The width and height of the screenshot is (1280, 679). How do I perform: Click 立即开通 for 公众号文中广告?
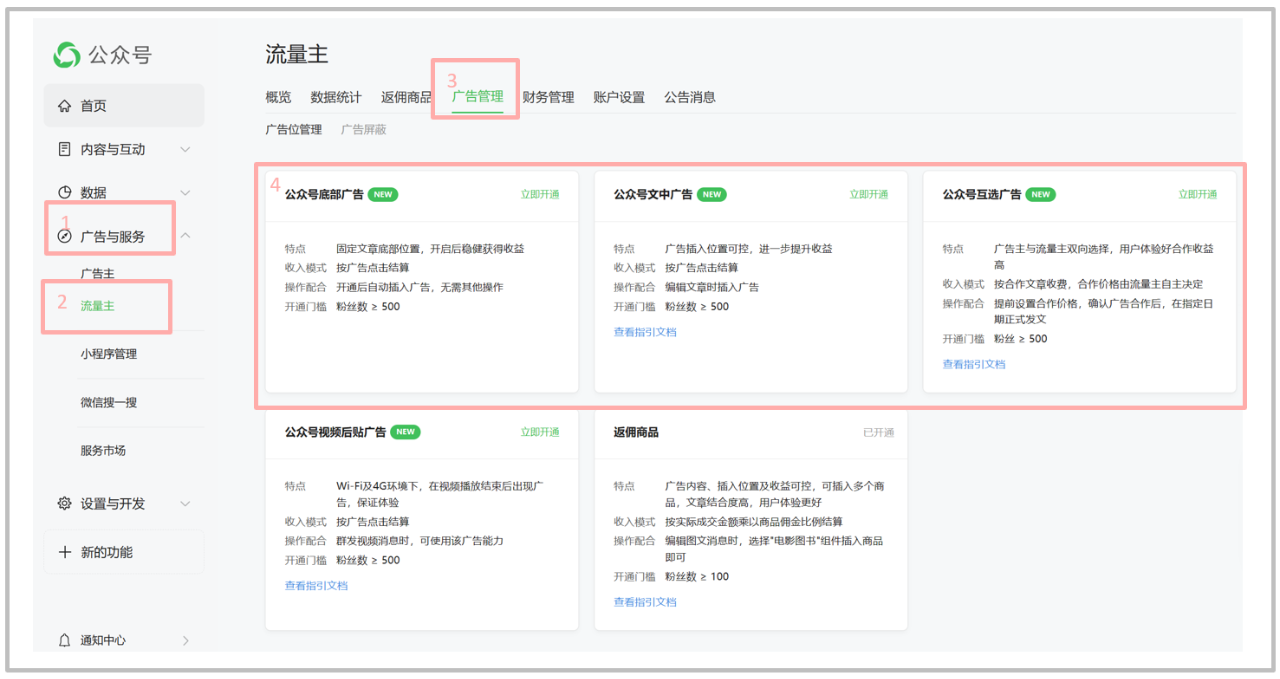[869, 195]
